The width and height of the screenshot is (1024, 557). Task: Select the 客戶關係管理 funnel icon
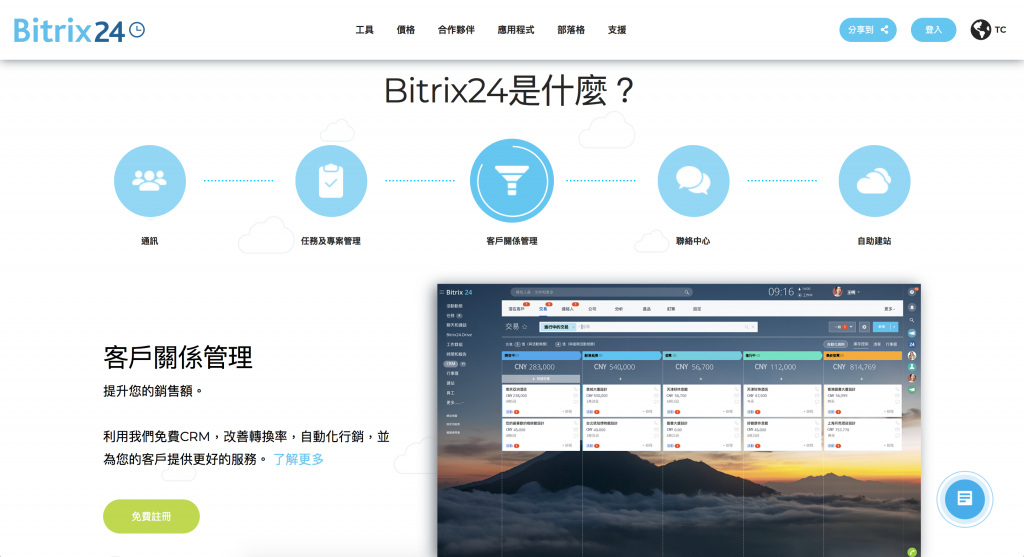[x=512, y=181]
